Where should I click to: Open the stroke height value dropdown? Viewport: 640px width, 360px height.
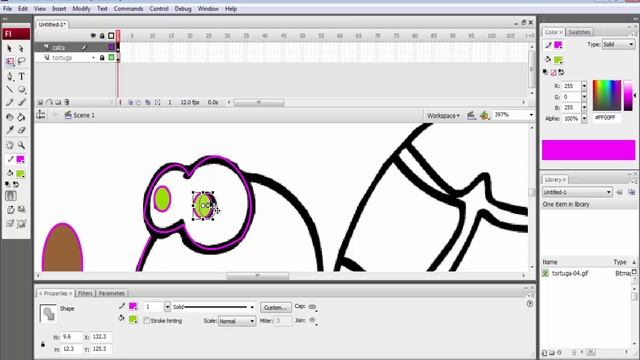pyautogui.click(x=167, y=307)
